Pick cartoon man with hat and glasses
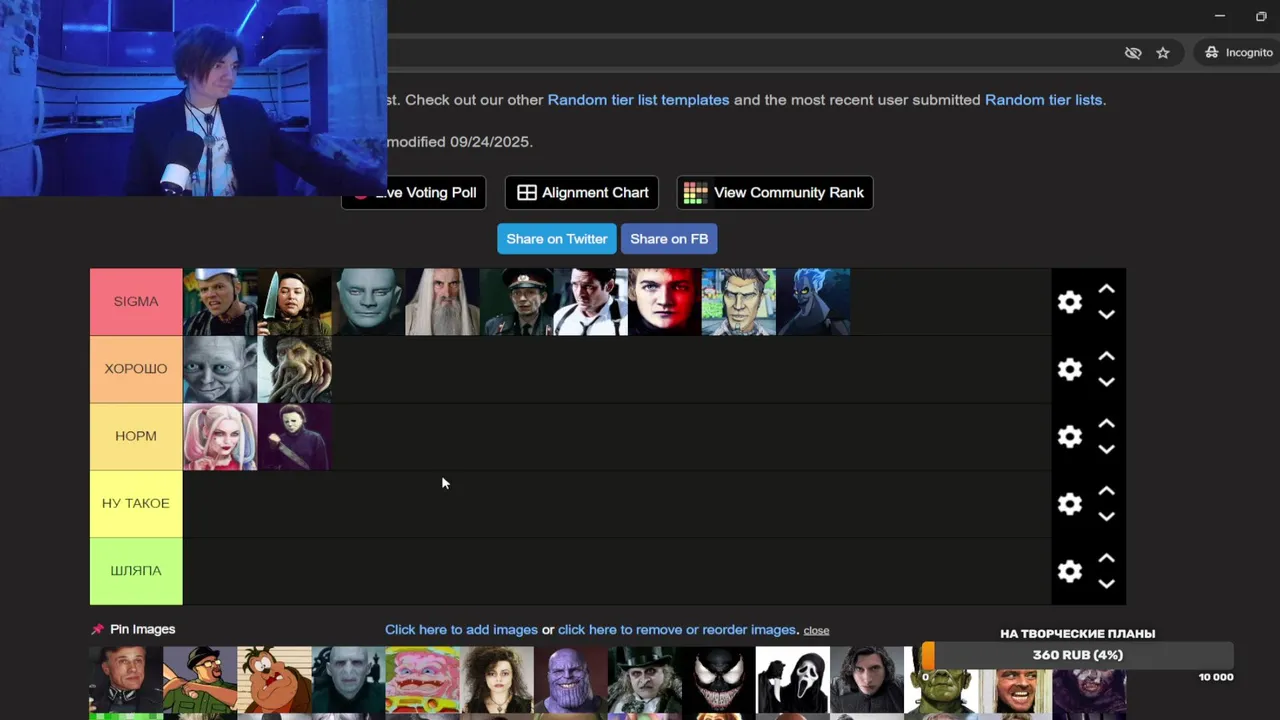 tap(200, 679)
